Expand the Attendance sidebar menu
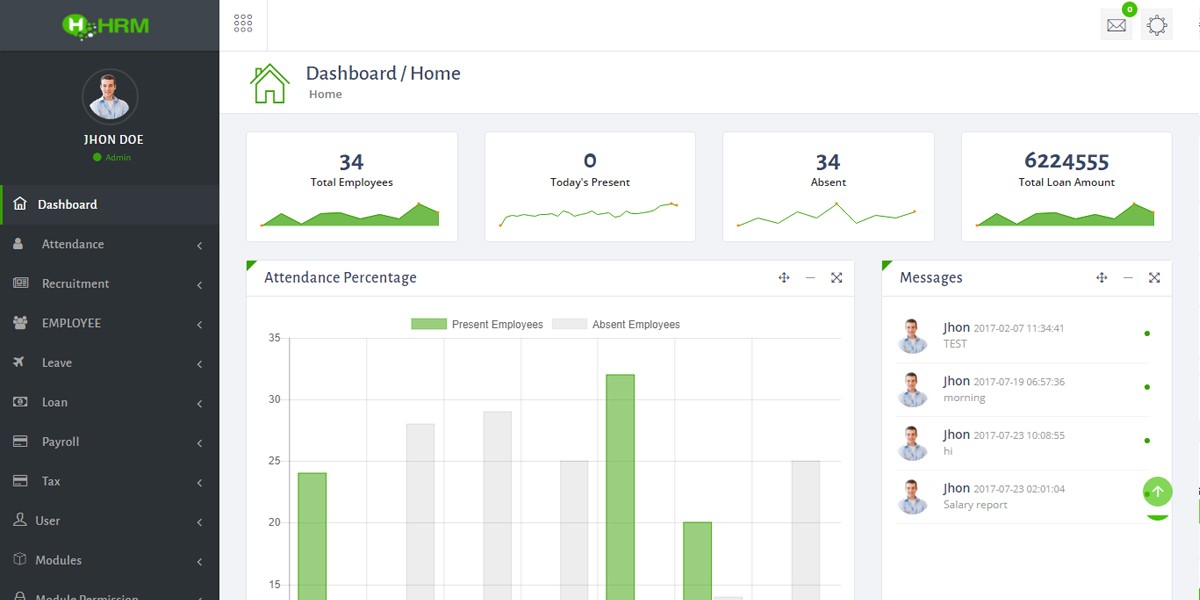 click(109, 244)
